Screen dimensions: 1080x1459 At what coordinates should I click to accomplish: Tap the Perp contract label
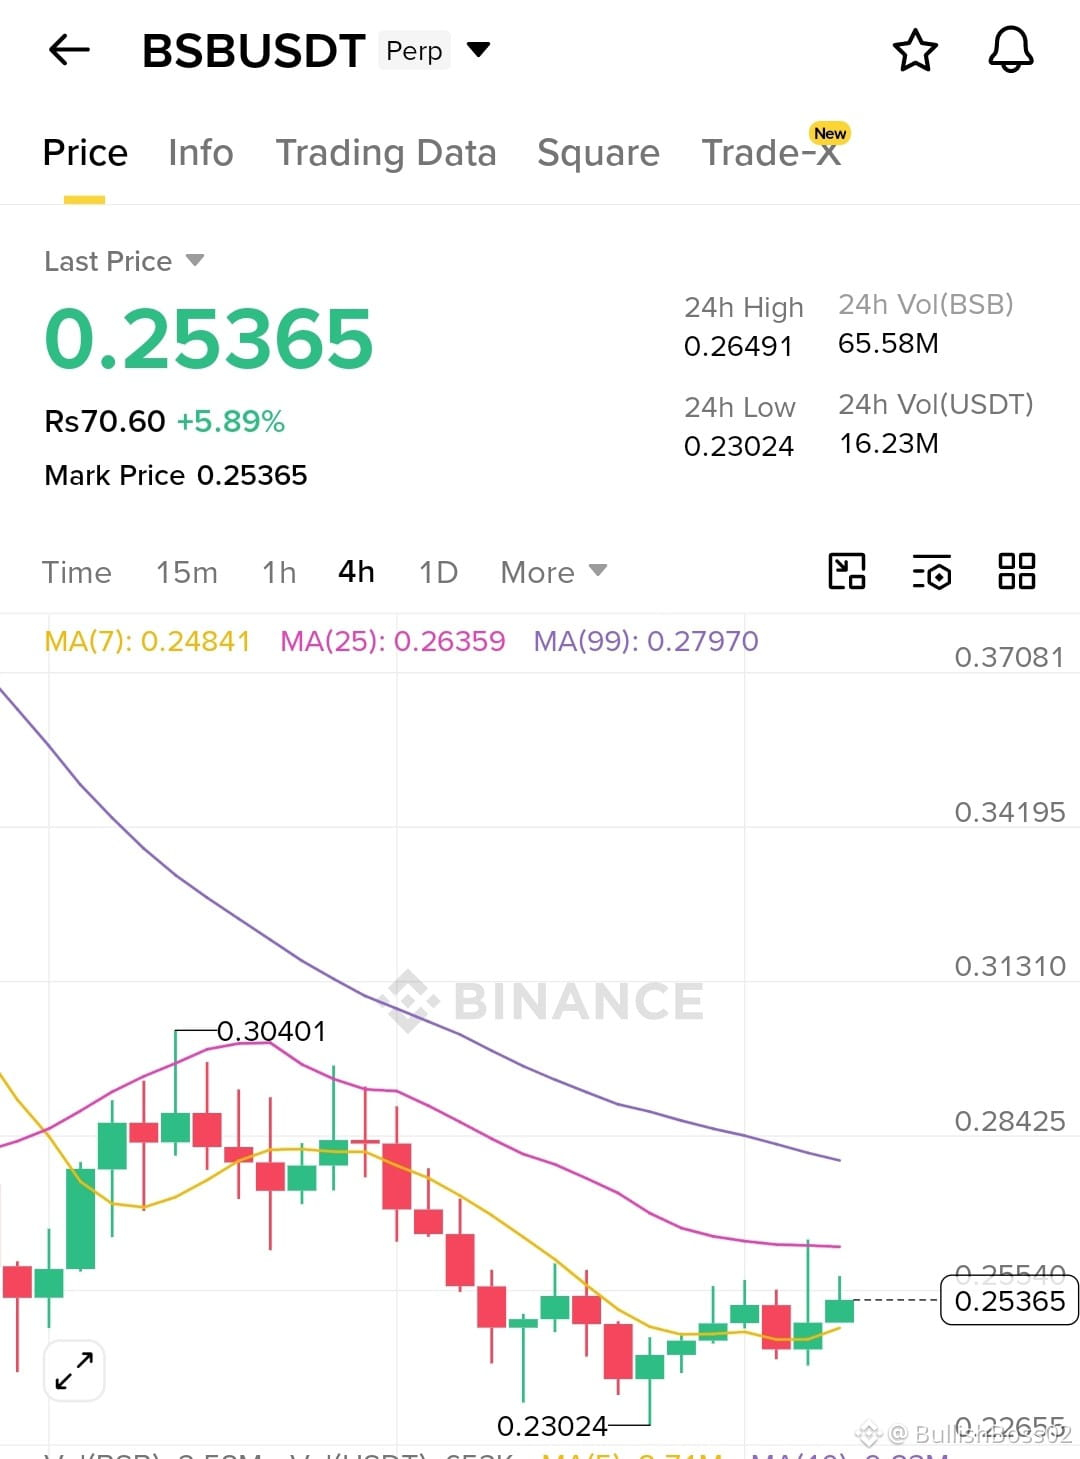pos(414,50)
